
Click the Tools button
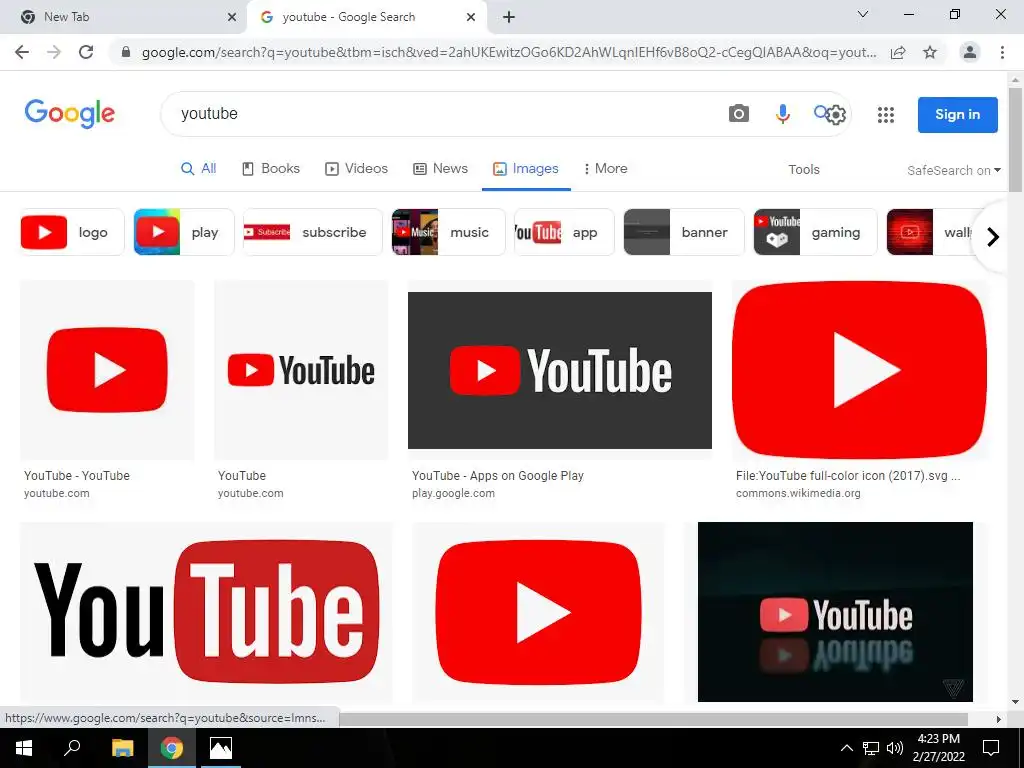point(803,170)
